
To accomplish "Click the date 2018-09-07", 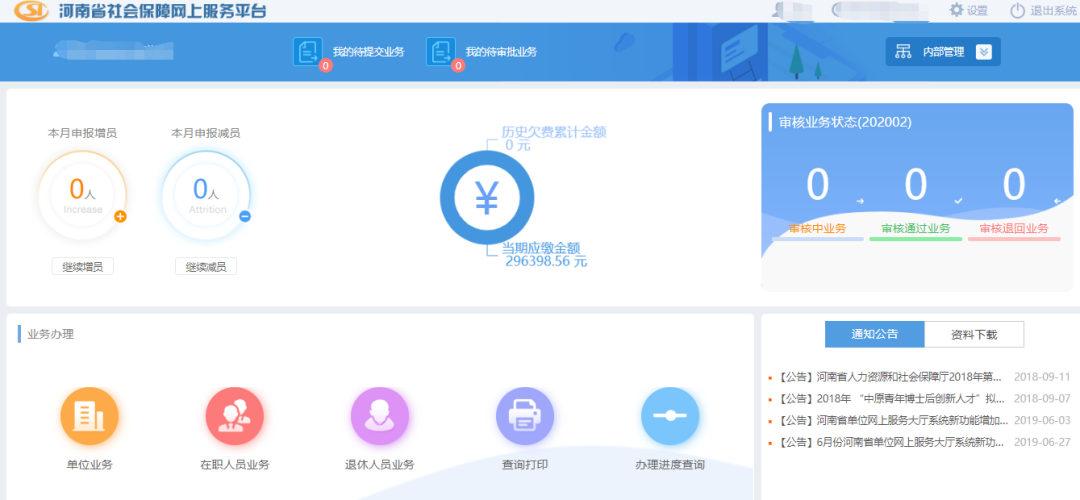I will click(1043, 399).
